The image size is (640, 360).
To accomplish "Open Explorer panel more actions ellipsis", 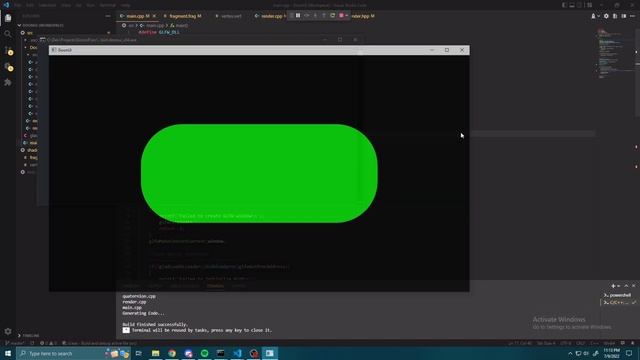I will [x=108, y=16].
